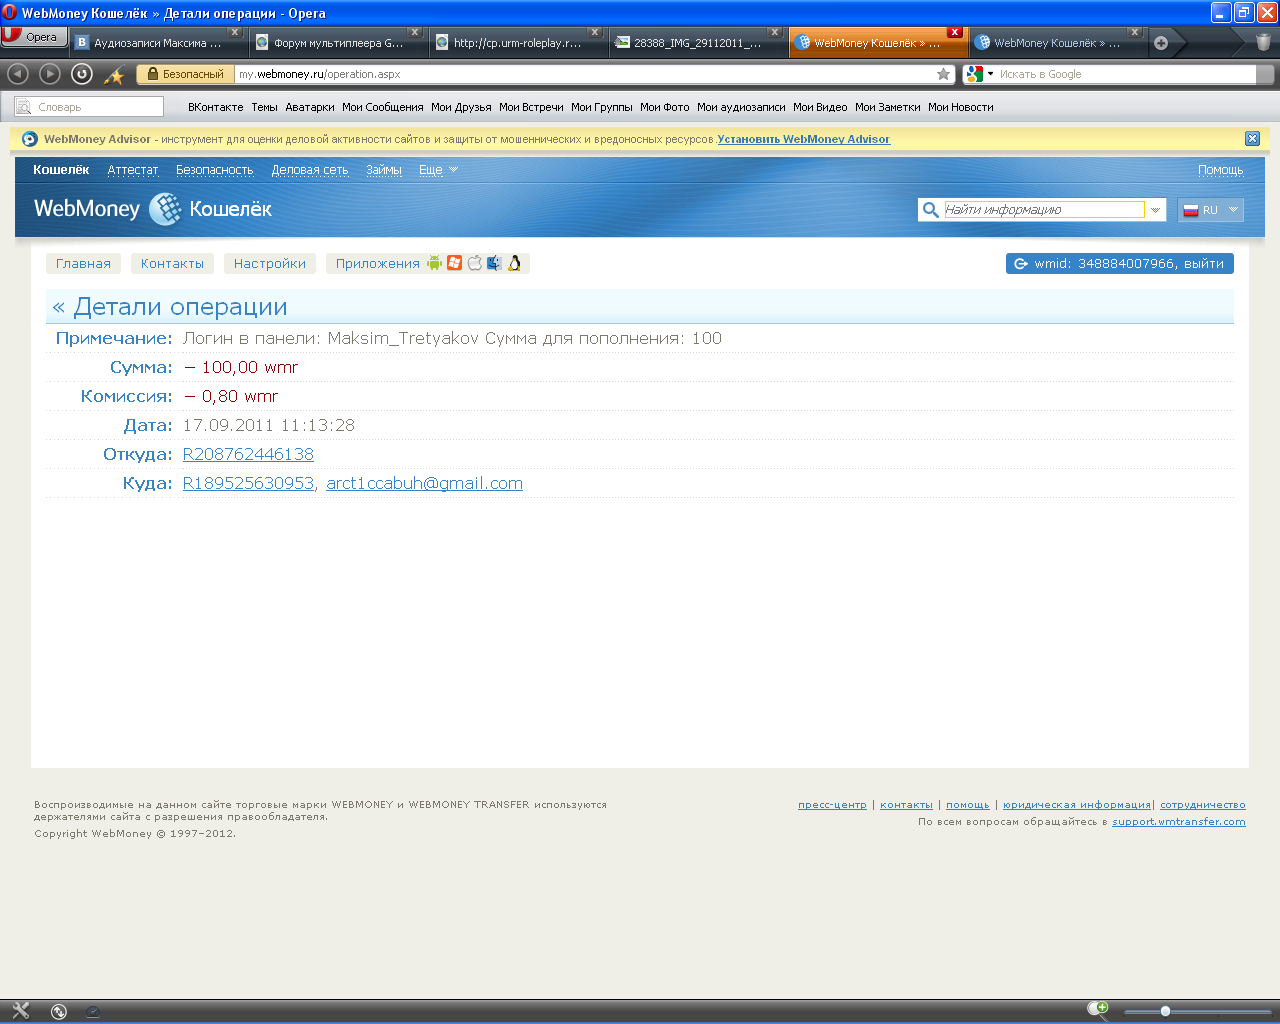
Task: Open closed tabs trash icon
Action: click(1263, 42)
